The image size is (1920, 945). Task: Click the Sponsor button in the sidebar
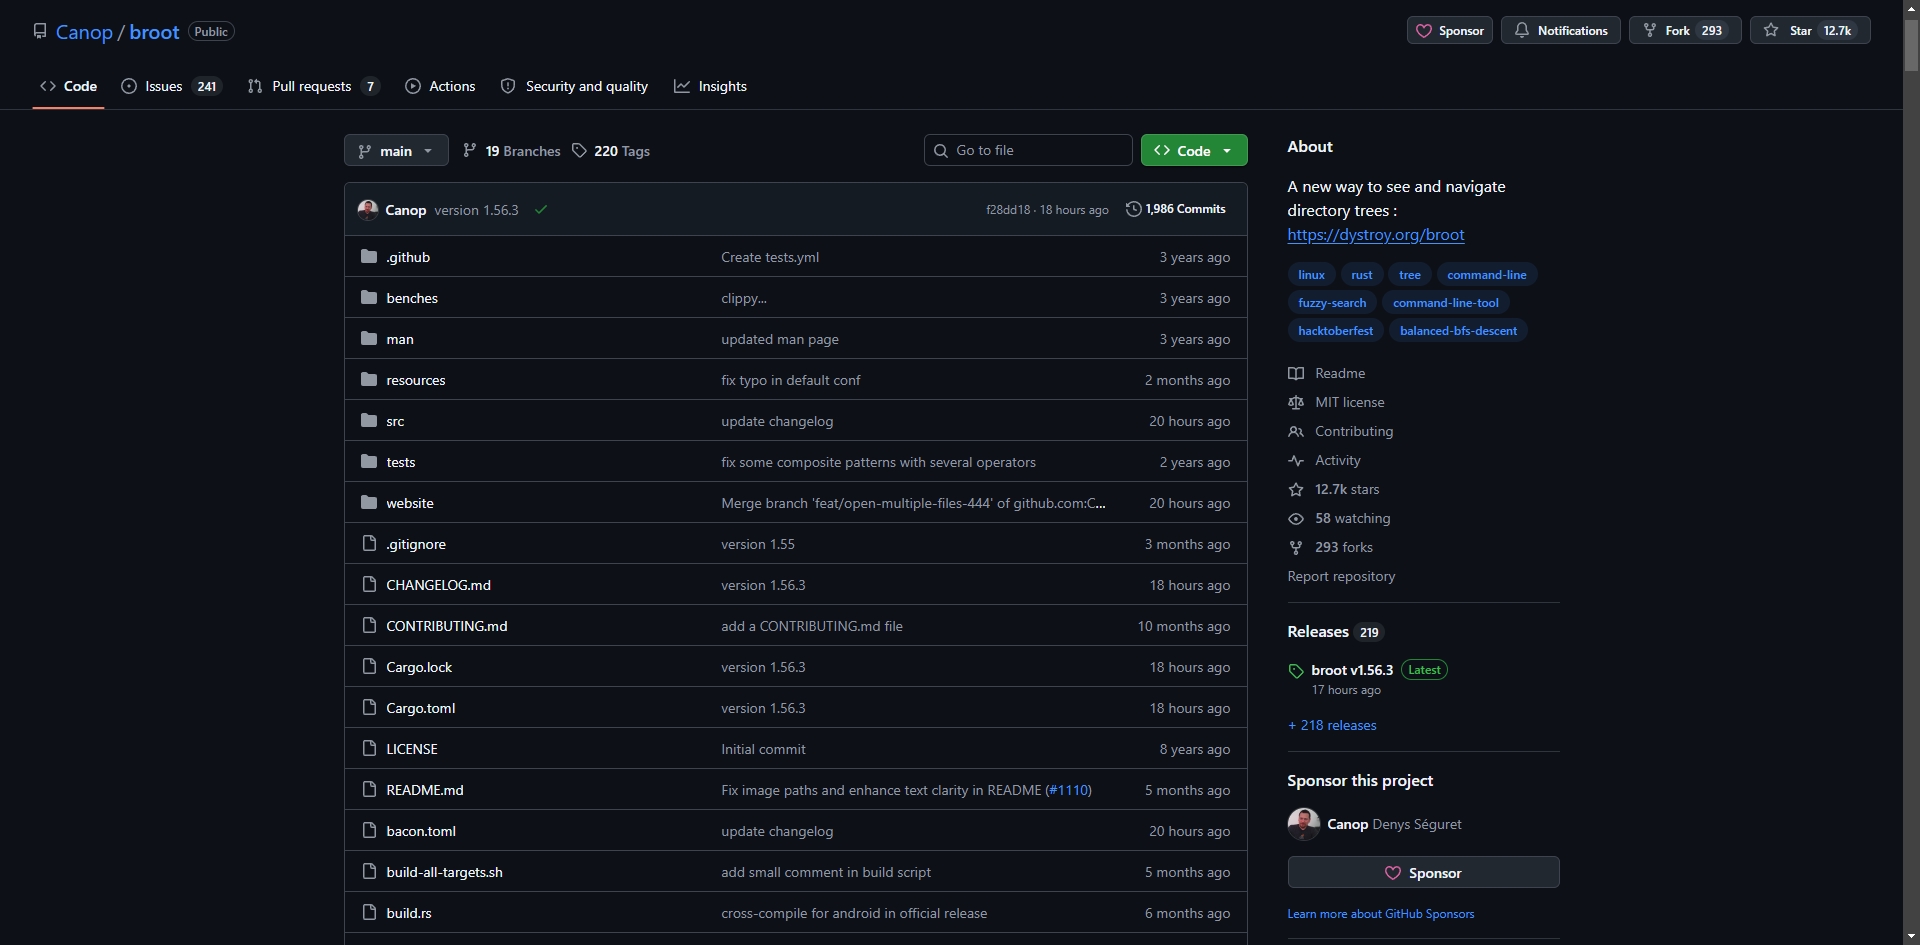pyautogui.click(x=1423, y=872)
